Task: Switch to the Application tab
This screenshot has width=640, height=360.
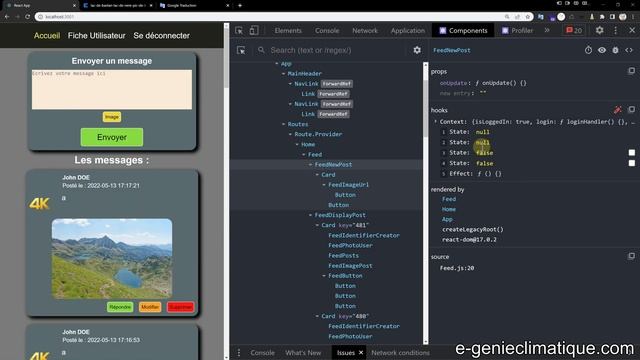Action: pos(408,31)
